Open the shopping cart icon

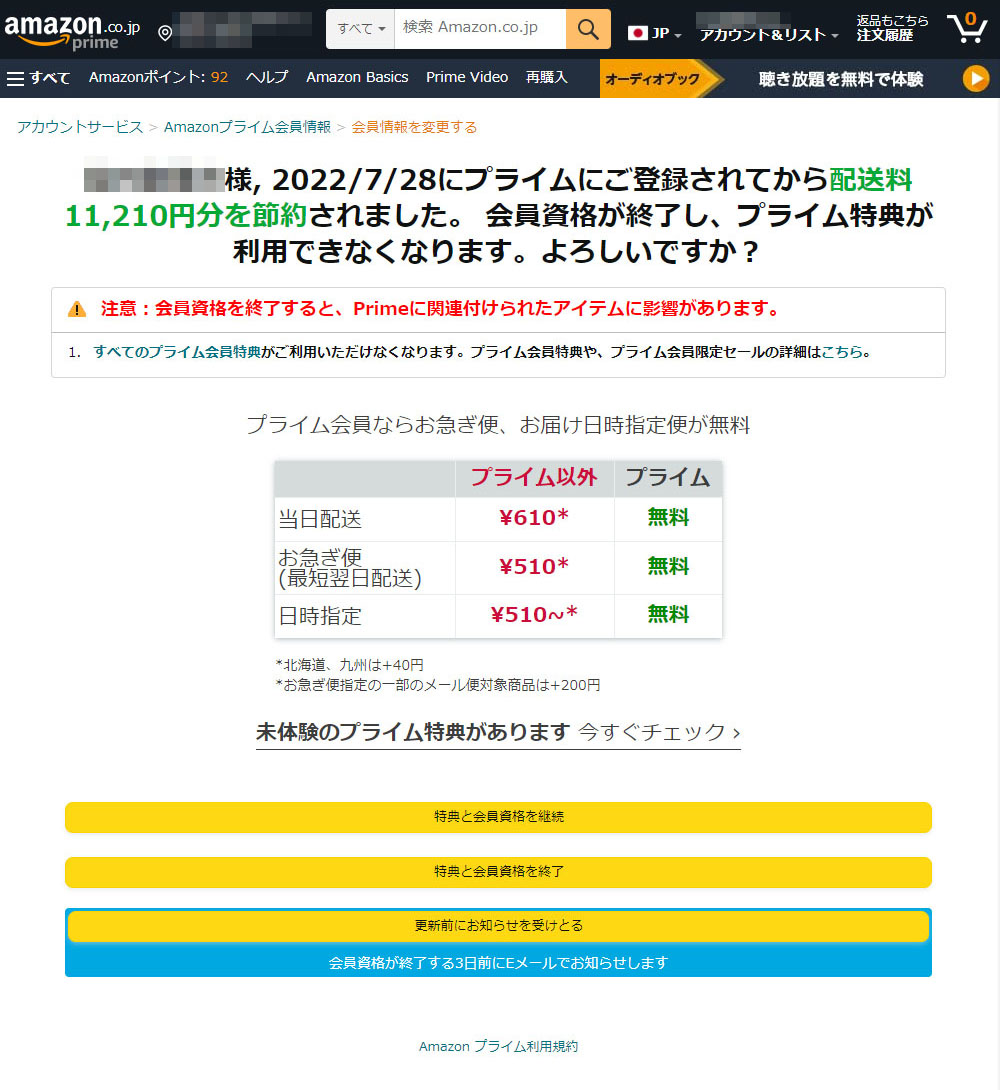[x=966, y=28]
